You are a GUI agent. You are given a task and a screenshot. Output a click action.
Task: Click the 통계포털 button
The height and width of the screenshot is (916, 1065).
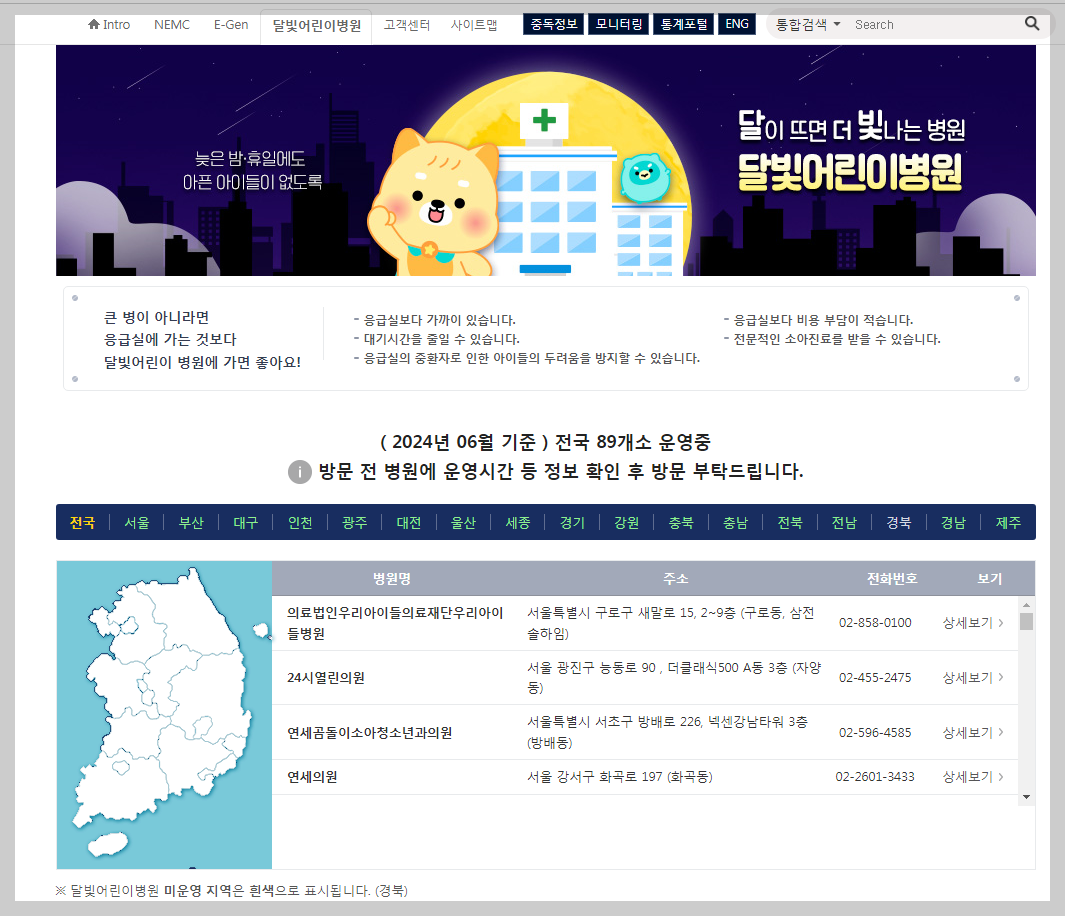(684, 24)
